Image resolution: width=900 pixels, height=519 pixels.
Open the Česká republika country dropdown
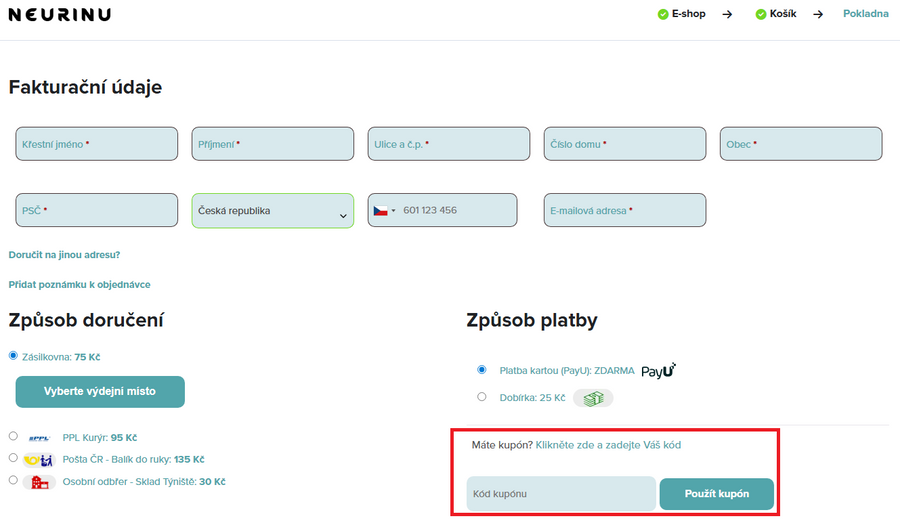272,211
